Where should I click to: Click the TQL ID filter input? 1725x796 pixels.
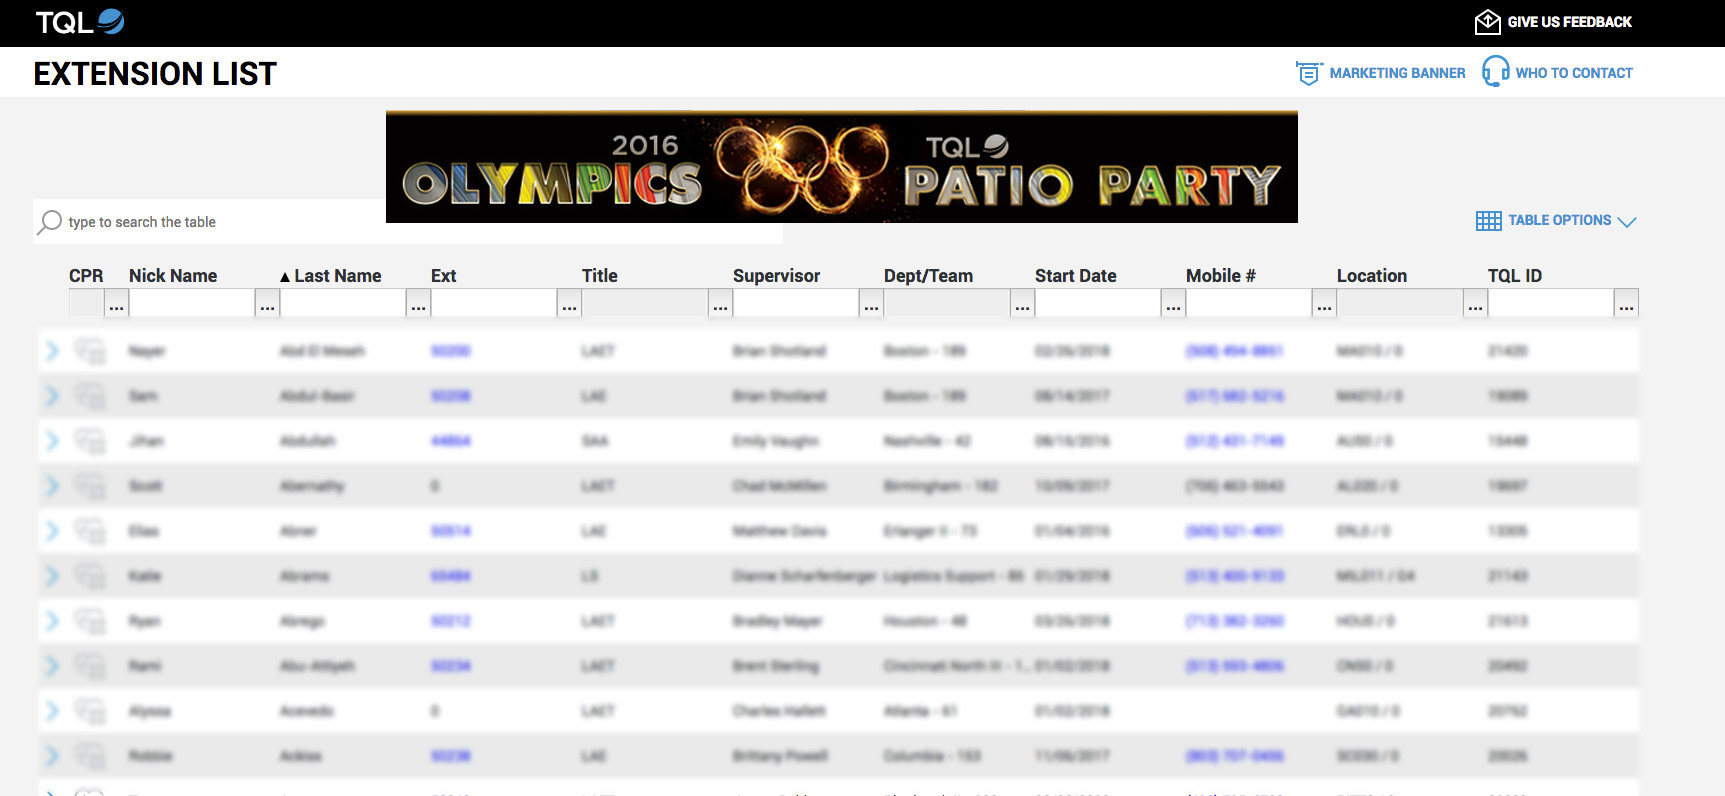1551,303
